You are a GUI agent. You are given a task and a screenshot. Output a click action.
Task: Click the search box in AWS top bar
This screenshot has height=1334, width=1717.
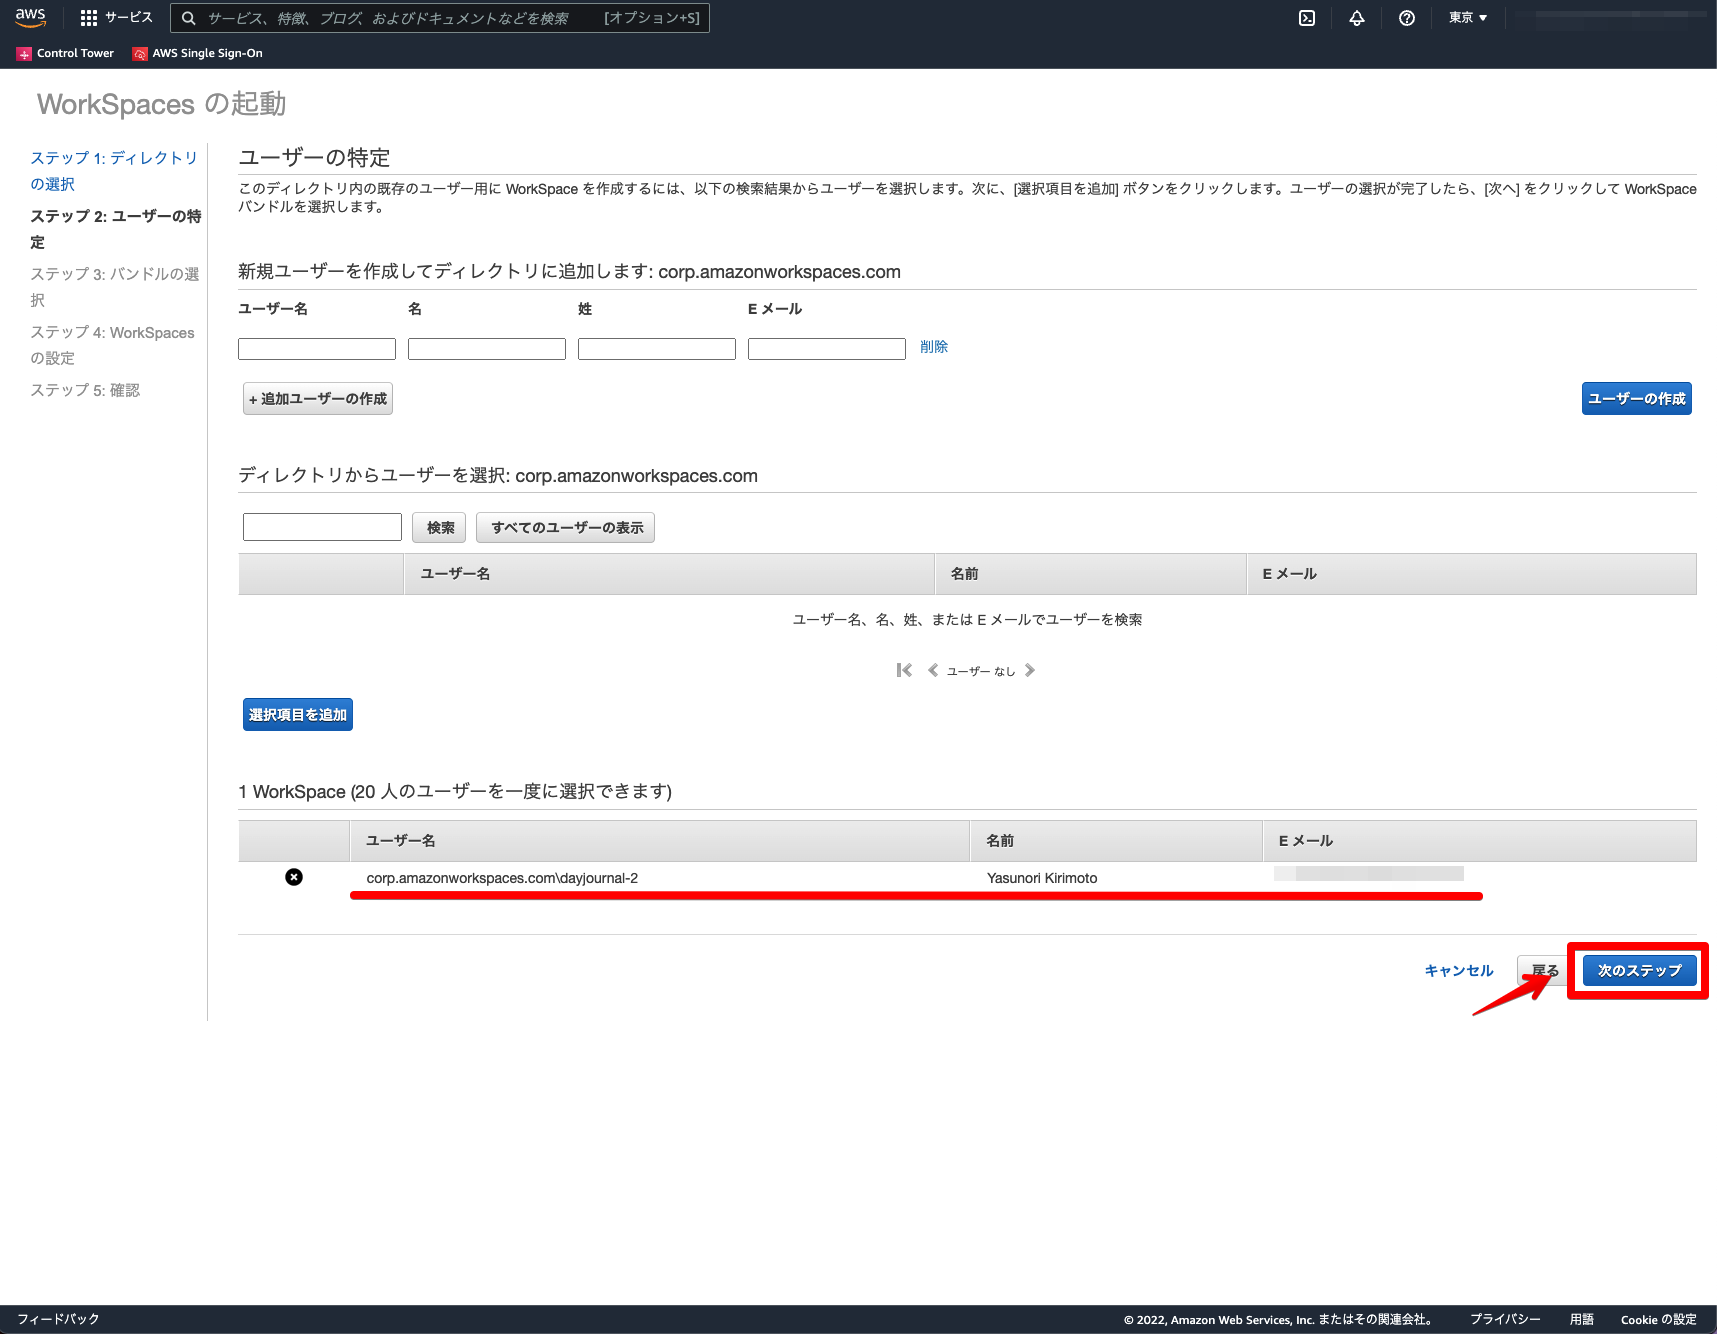440,18
